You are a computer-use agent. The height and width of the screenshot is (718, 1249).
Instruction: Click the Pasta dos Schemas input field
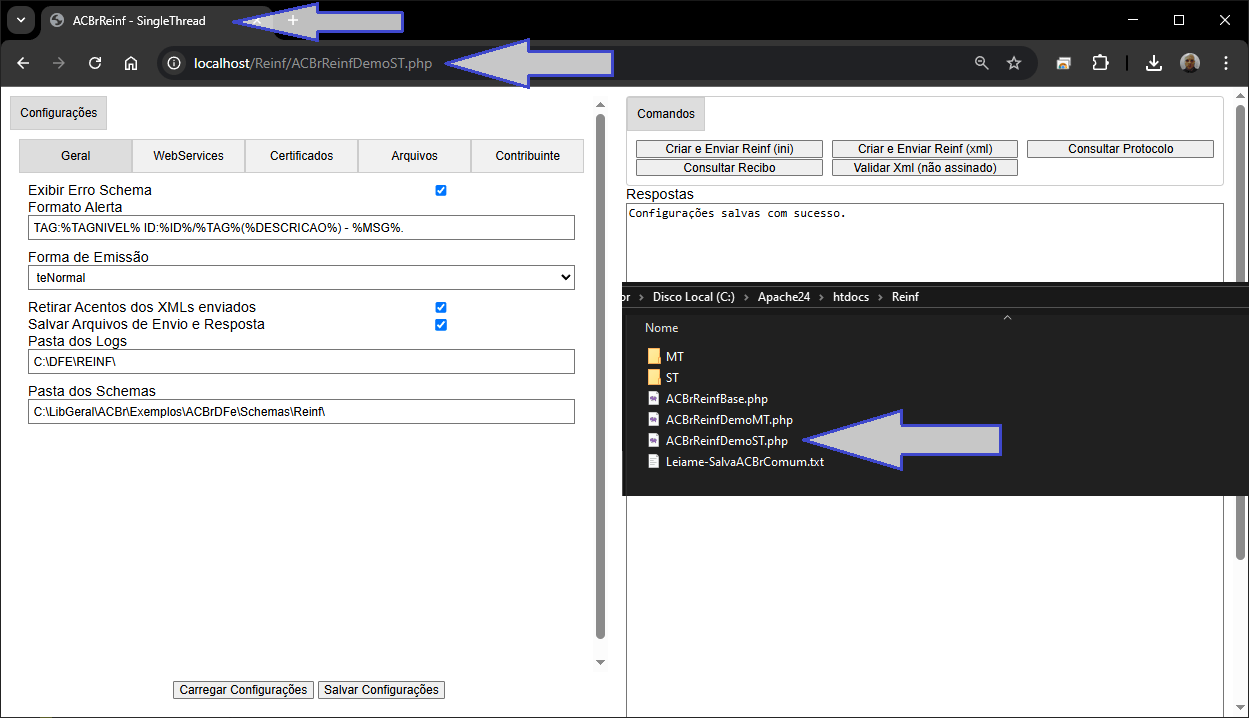coord(301,411)
